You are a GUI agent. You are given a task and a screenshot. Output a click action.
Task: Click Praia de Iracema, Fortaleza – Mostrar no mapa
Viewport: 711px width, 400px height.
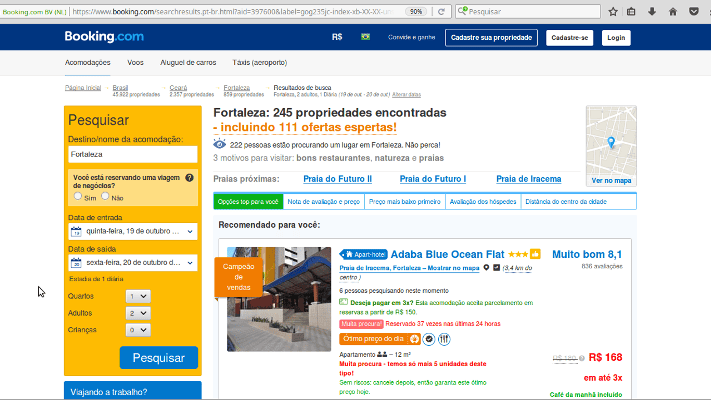(409, 268)
